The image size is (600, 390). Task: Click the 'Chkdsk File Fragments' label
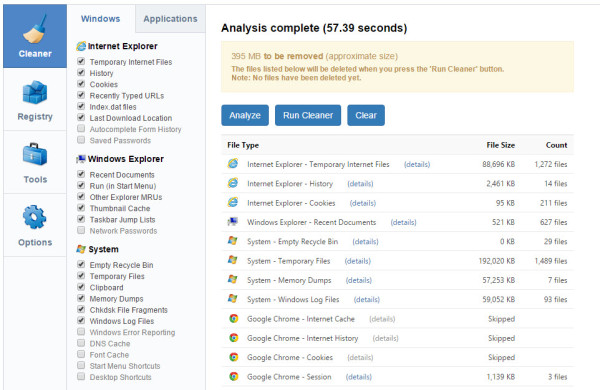(129, 310)
